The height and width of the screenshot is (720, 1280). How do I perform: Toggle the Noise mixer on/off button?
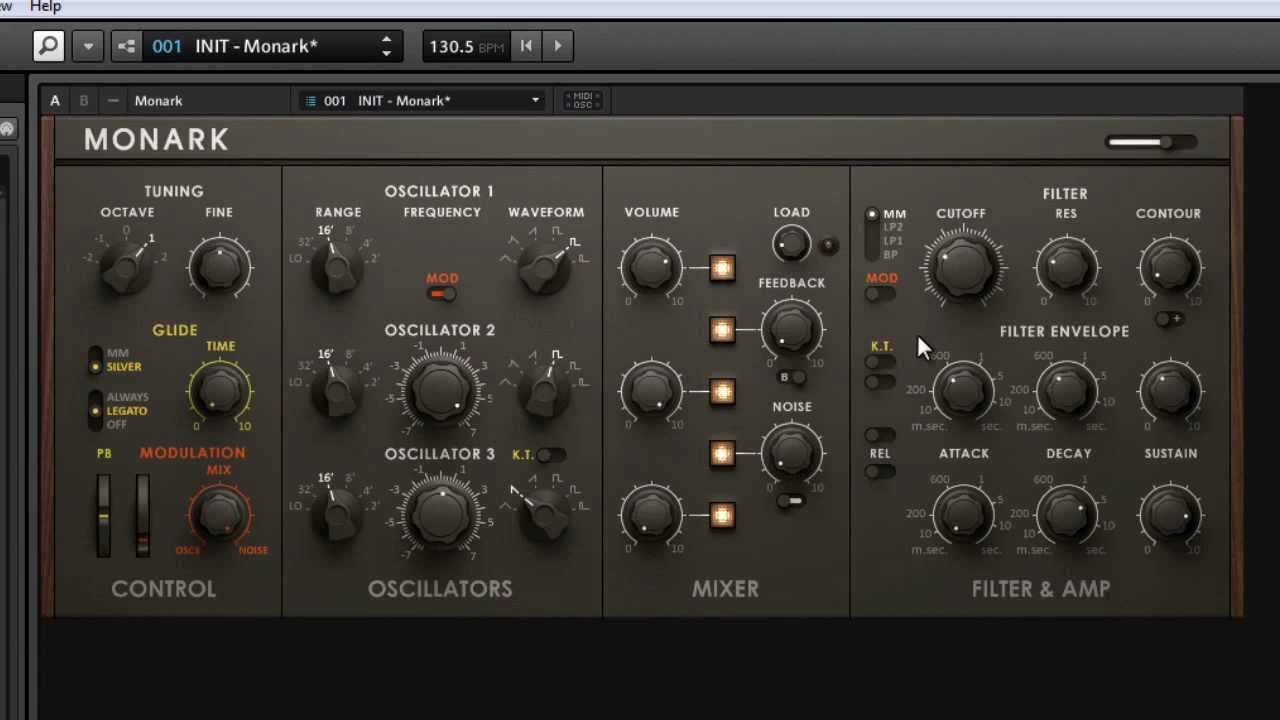(x=722, y=454)
